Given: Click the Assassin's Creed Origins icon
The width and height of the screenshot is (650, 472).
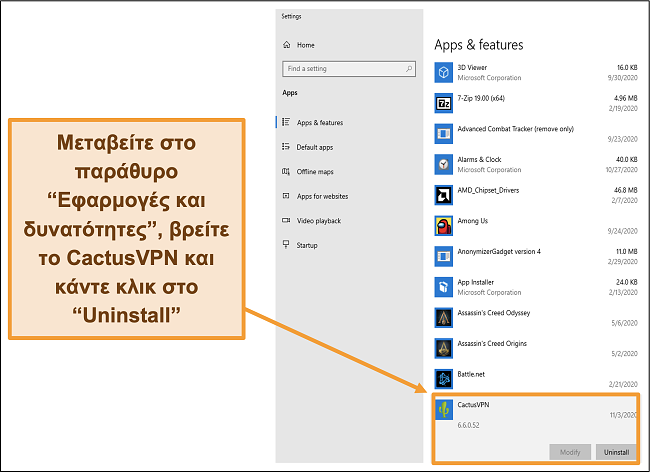Looking at the screenshot, I should pos(444,348).
